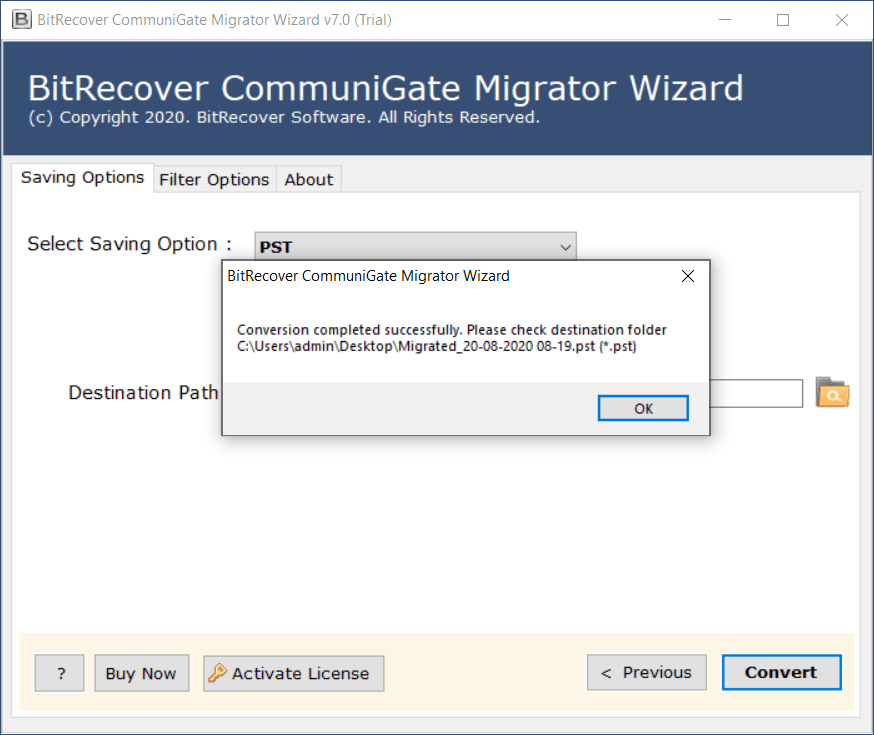
Task: Start conversion with Convert button
Action: coord(781,673)
